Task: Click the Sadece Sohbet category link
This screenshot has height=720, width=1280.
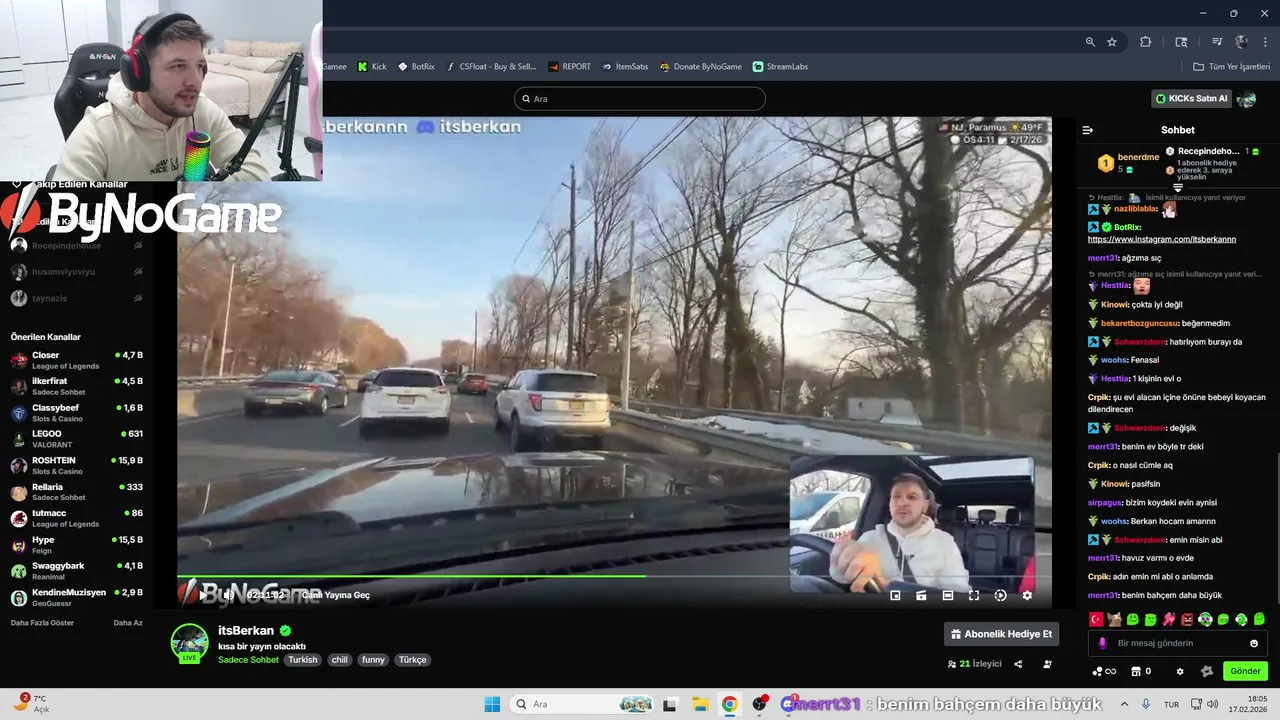Action: click(x=248, y=660)
